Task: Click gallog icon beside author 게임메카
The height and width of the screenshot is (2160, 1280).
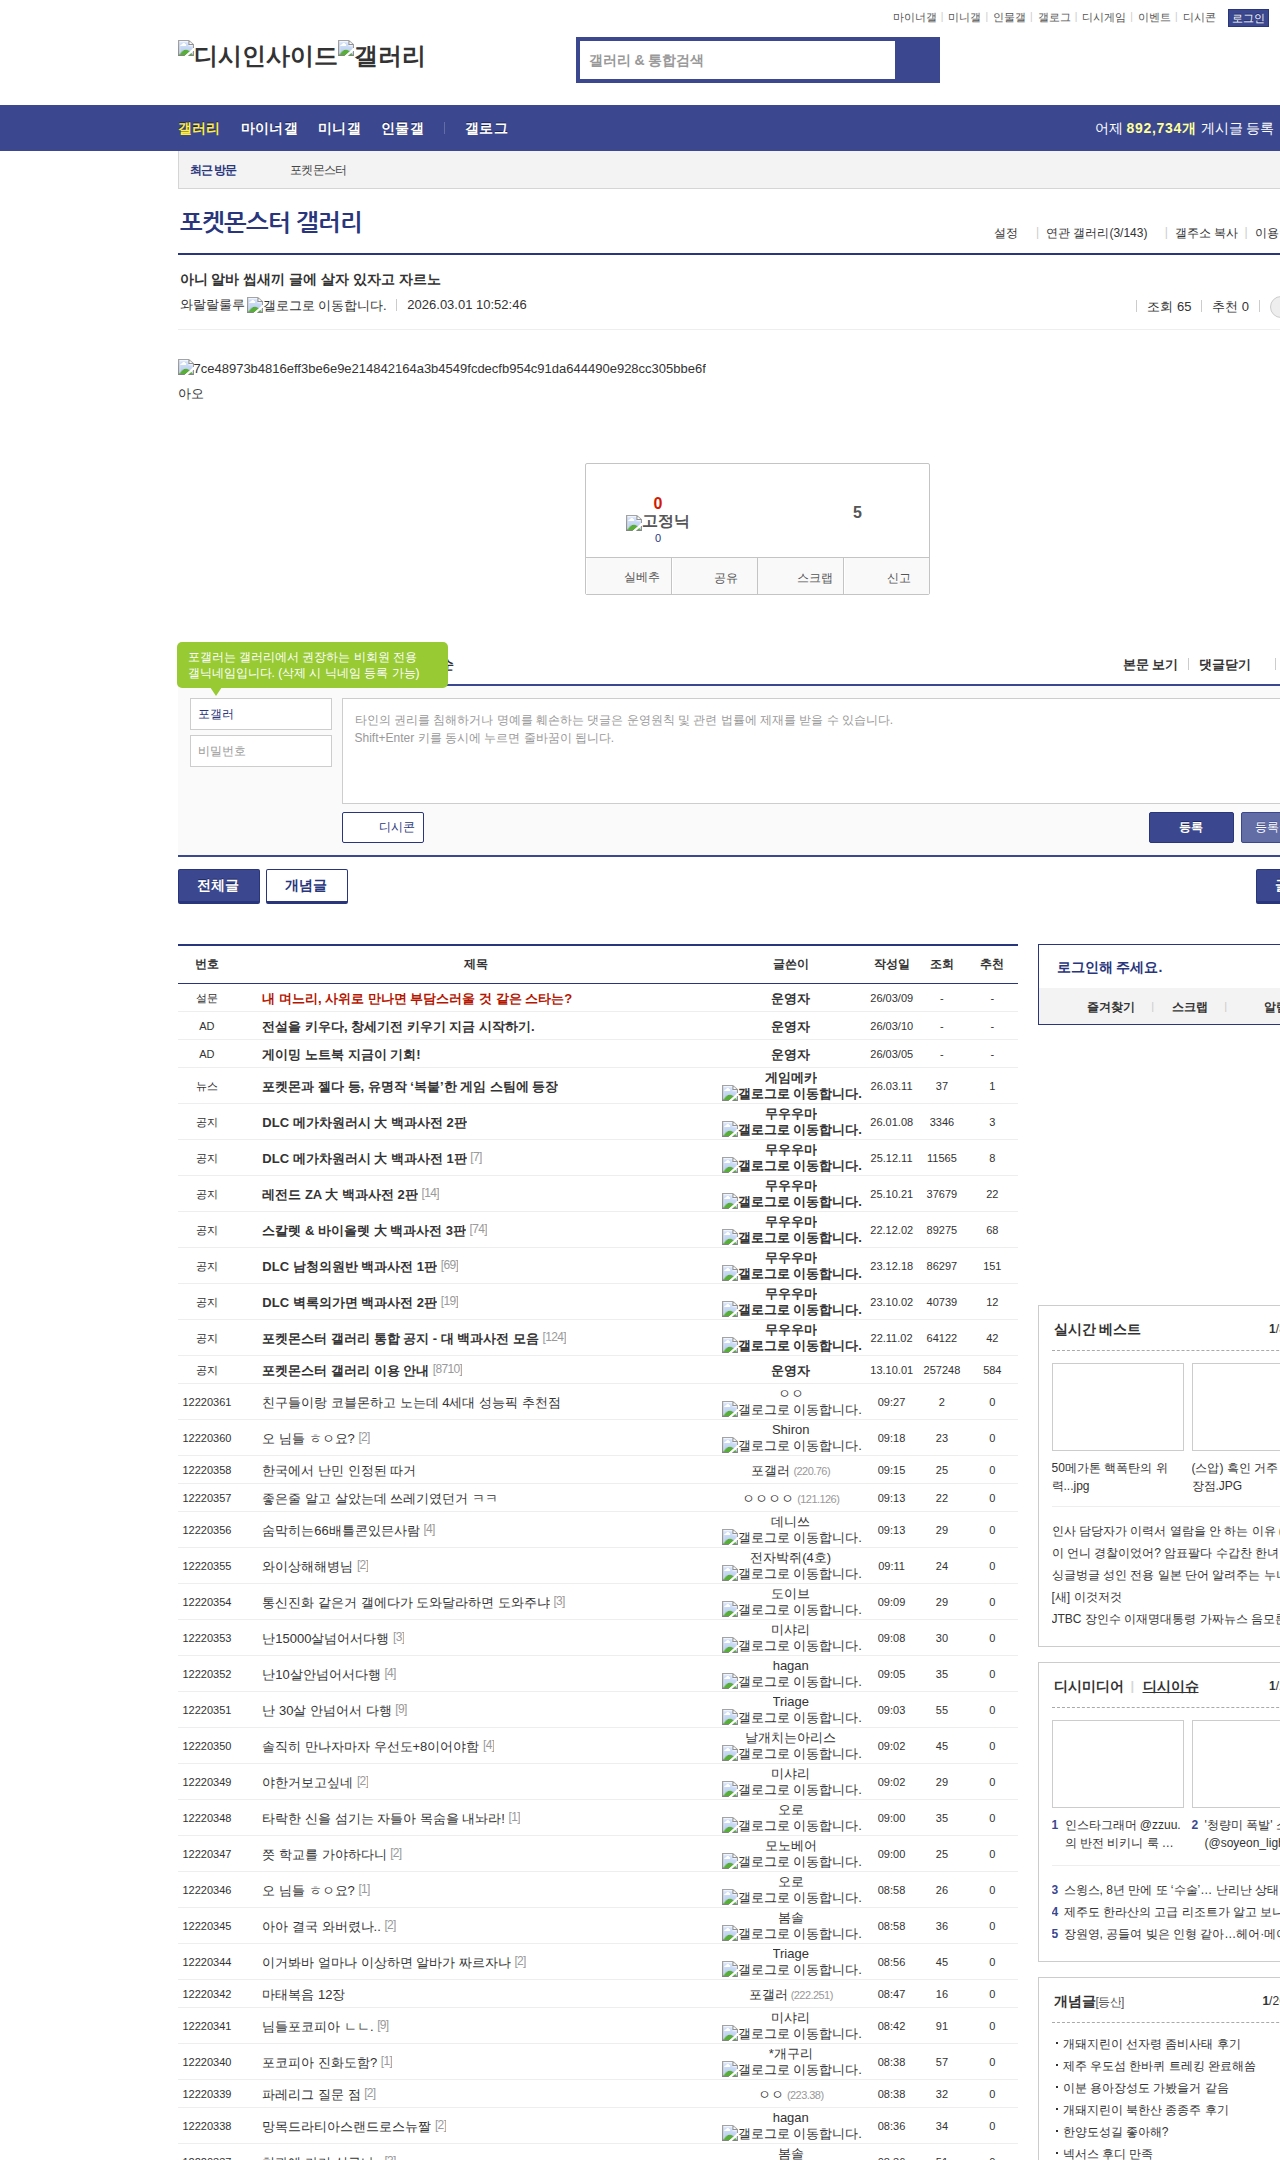Action: (x=791, y=1094)
